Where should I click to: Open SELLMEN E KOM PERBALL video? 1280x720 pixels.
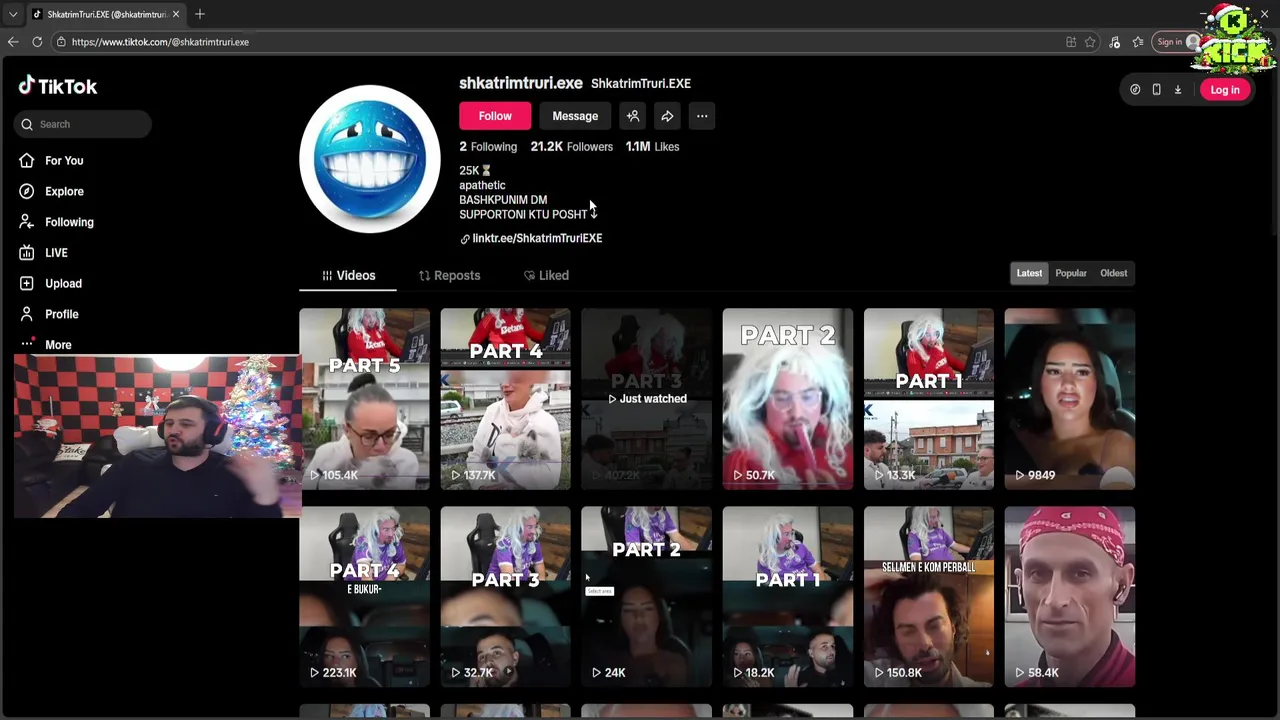click(x=928, y=597)
